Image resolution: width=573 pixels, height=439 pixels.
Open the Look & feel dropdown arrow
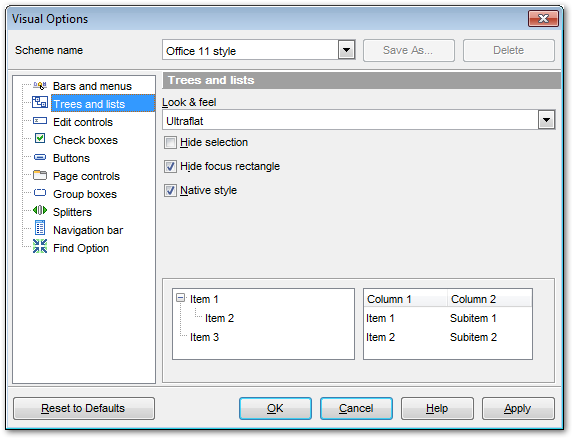[546, 120]
